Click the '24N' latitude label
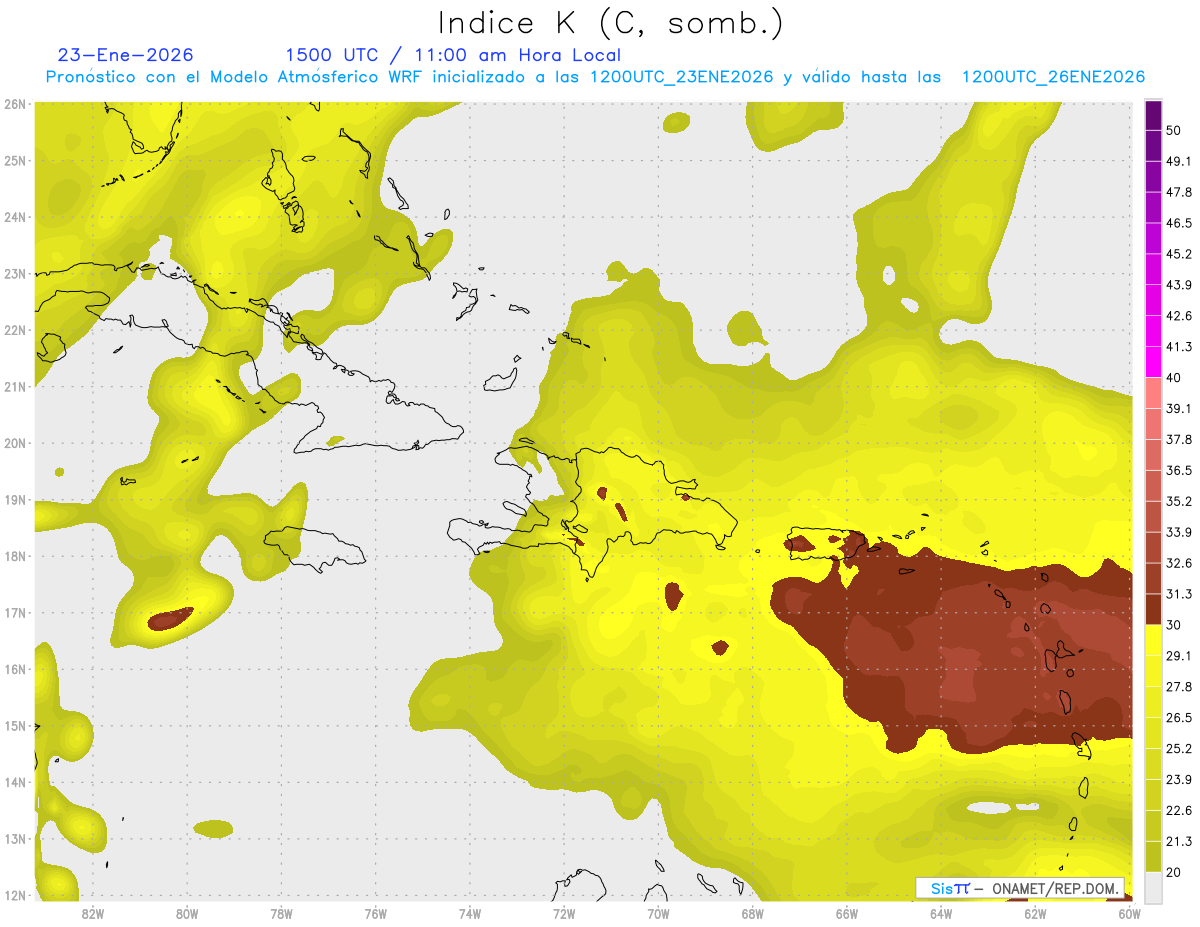 pos(14,217)
